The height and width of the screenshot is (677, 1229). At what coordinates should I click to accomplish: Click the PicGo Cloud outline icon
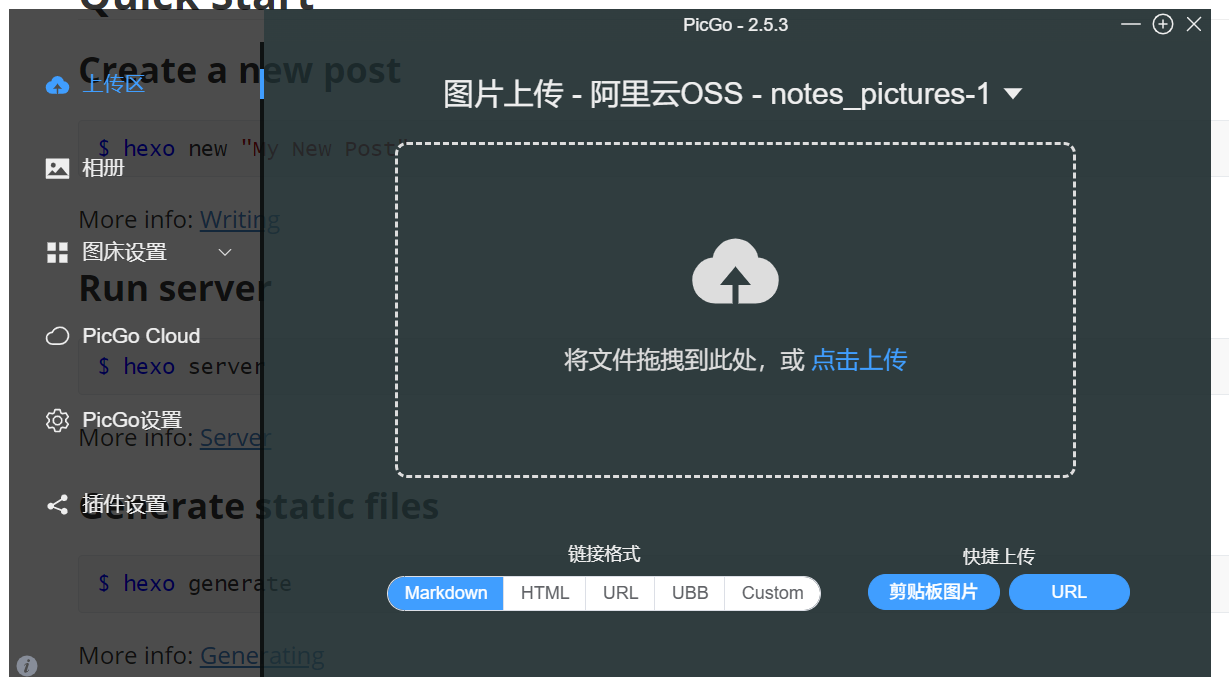click(58, 336)
